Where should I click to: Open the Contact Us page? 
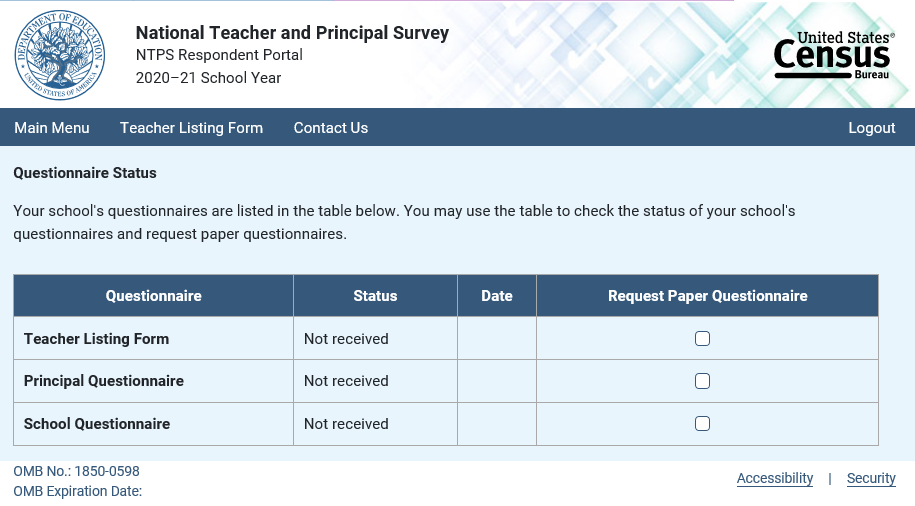click(x=331, y=128)
